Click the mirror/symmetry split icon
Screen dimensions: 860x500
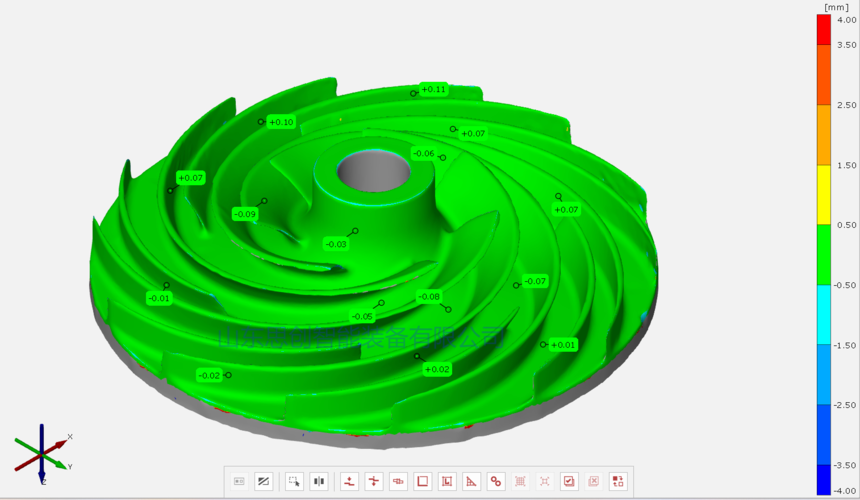(319, 481)
